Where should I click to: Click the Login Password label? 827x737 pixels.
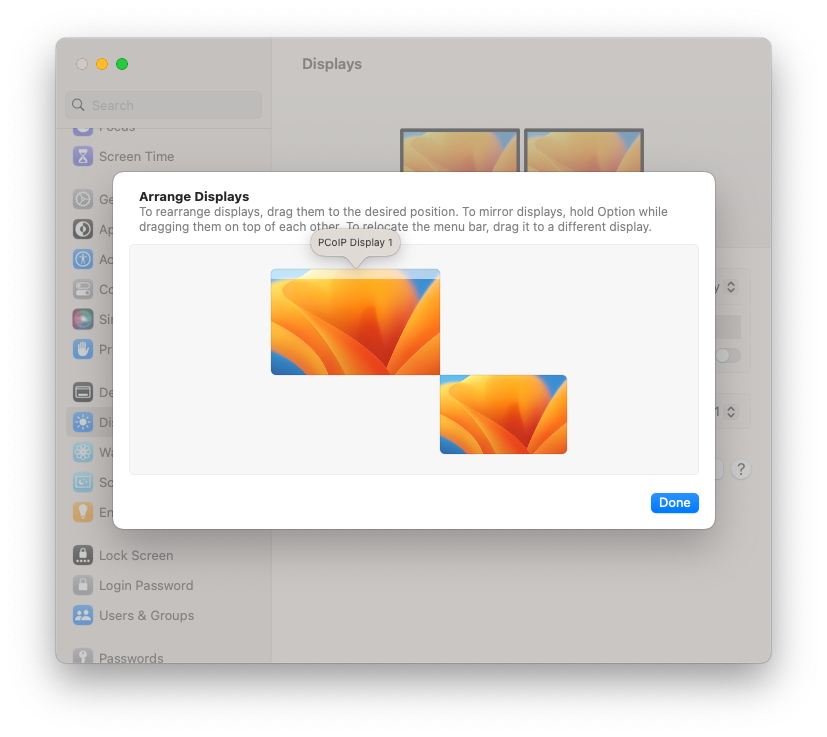tap(146, 586)
